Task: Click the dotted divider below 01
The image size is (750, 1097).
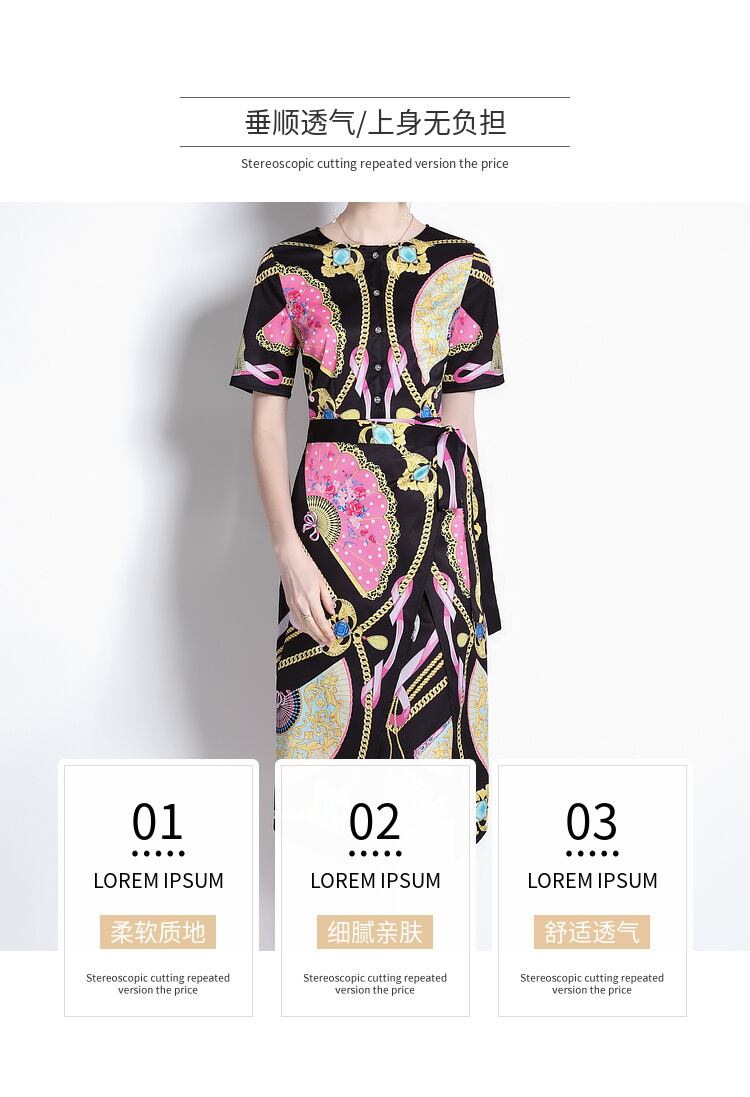Action: click(158, 854)
